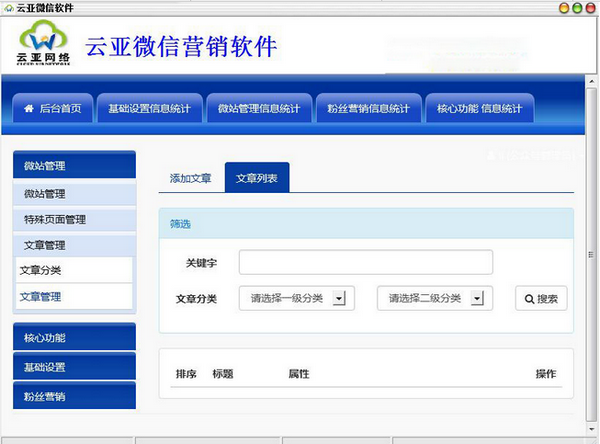600x444 pixels.
Task: Expand the 粉丝营销 sidebar section
Action: tap(75, 396)
